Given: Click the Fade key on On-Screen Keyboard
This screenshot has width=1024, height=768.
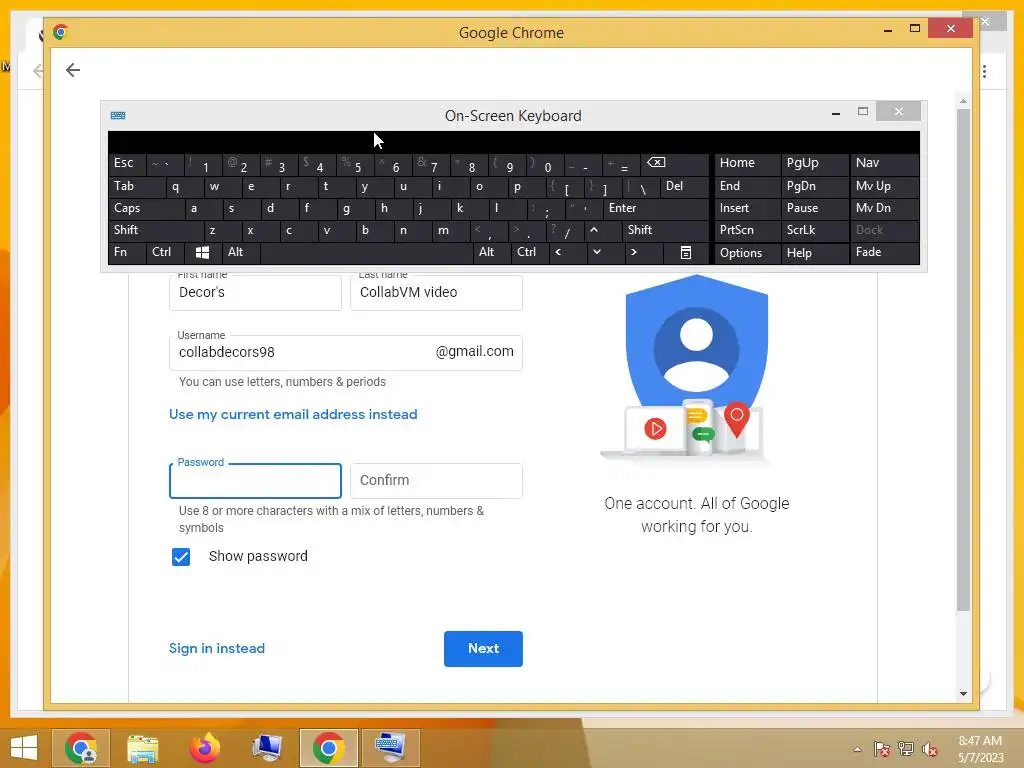Looking at the screenshot, I should tap(884, 252).
